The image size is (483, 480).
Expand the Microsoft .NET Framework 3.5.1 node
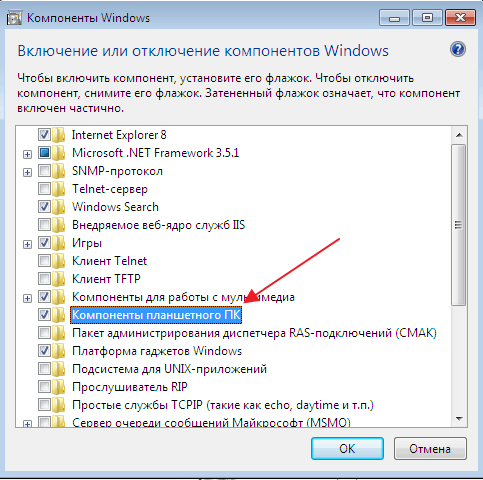click(27, 154)
